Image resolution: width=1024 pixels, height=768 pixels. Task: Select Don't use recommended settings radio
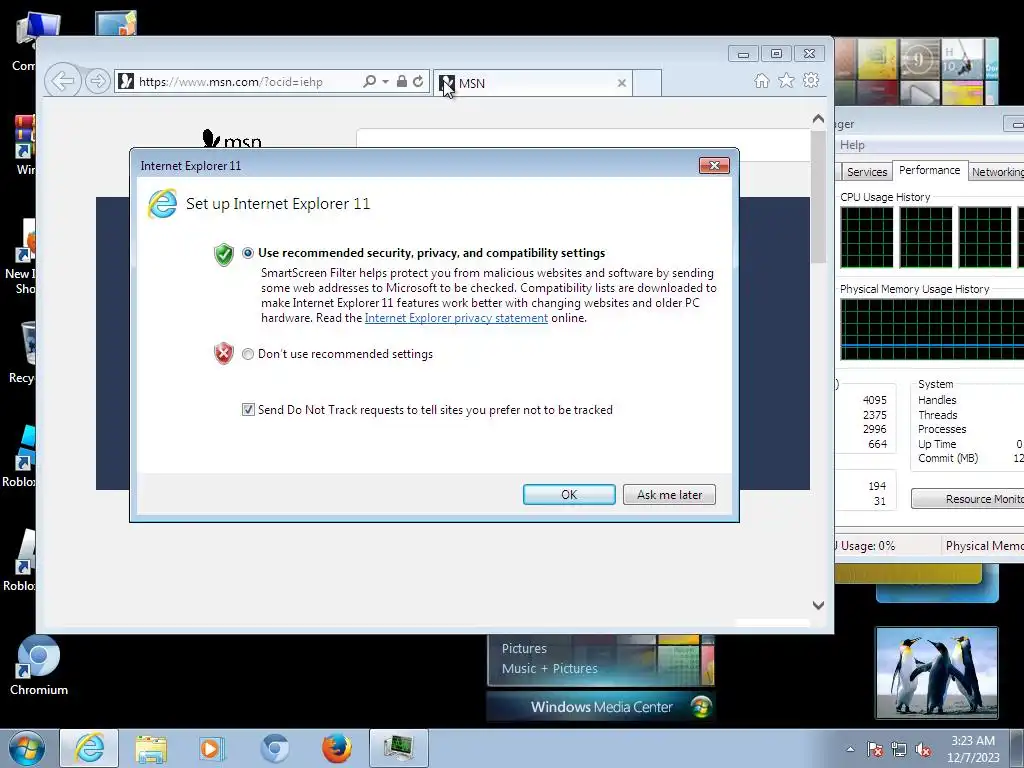point(248,354)
